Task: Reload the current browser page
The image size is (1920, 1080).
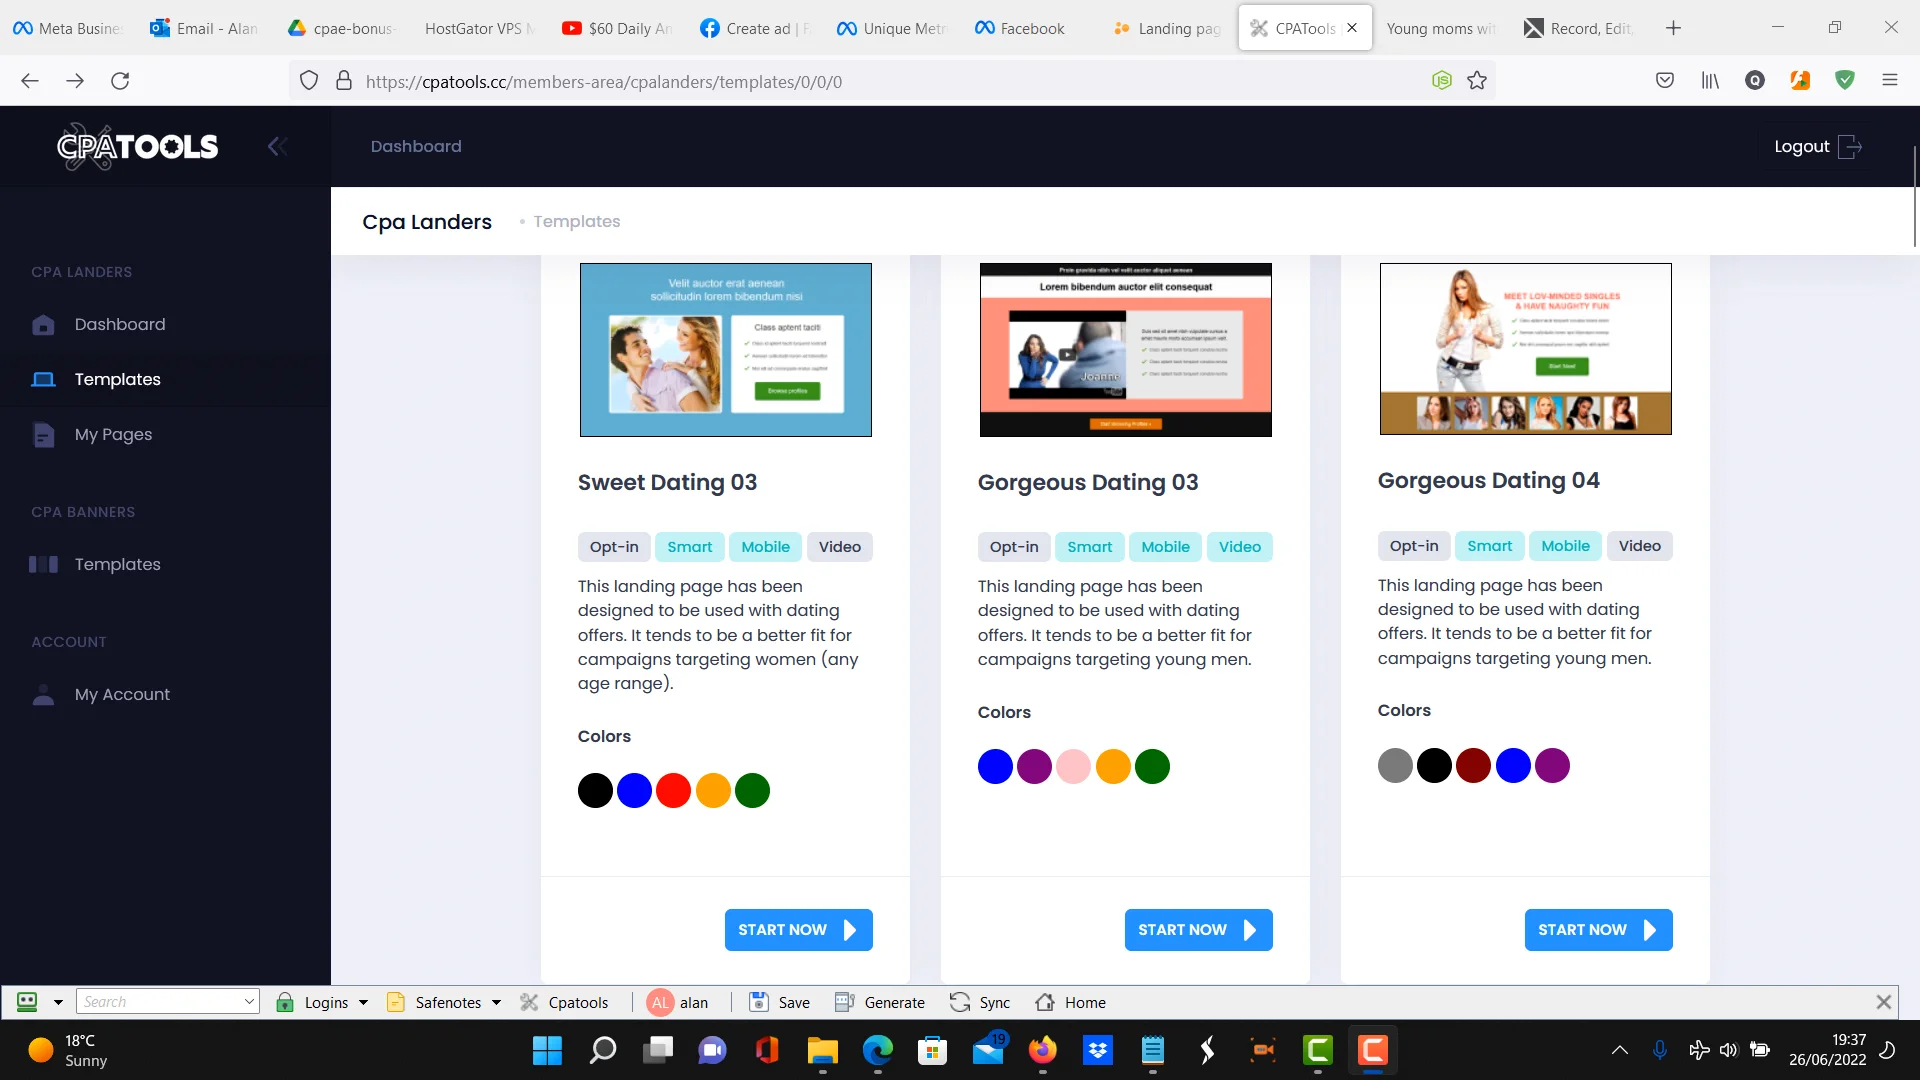Action: point(120,81)
